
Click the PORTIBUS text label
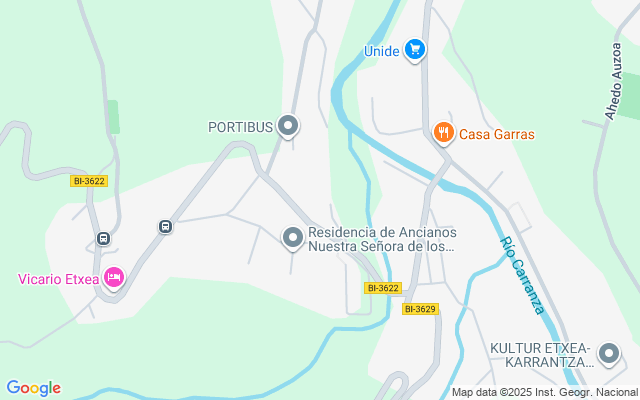240,127
